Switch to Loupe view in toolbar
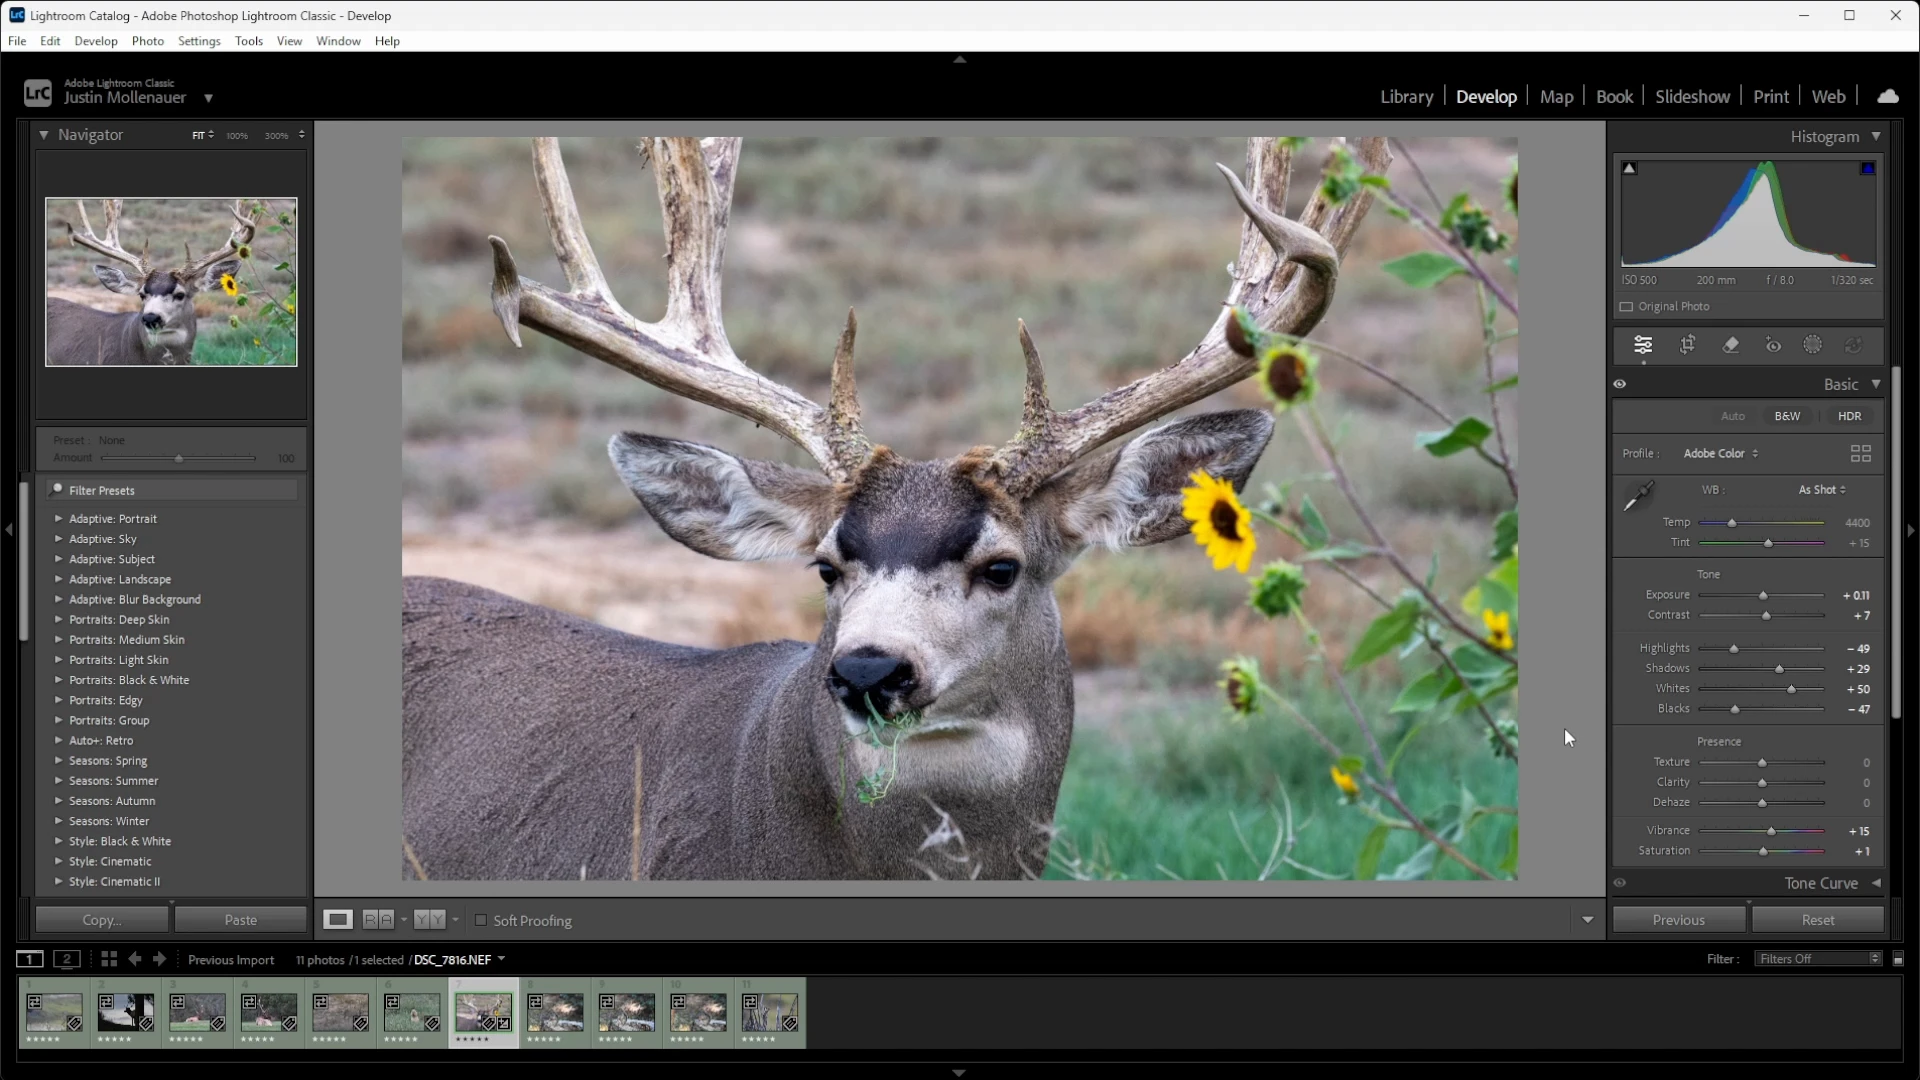This screenshot has width=1920, height=1080. (x=338, y=920)
